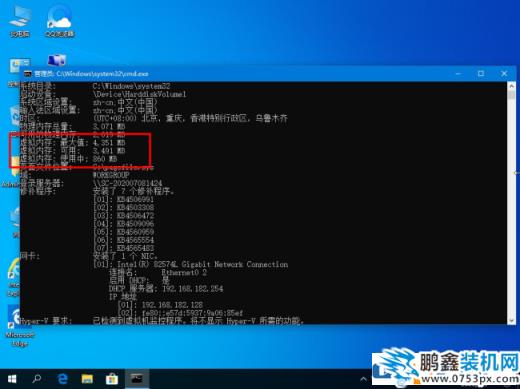The width and height of the screenshot is (520, 389).
Task: Click hotfix entry [07]
Action: click(x=123, y=248)
